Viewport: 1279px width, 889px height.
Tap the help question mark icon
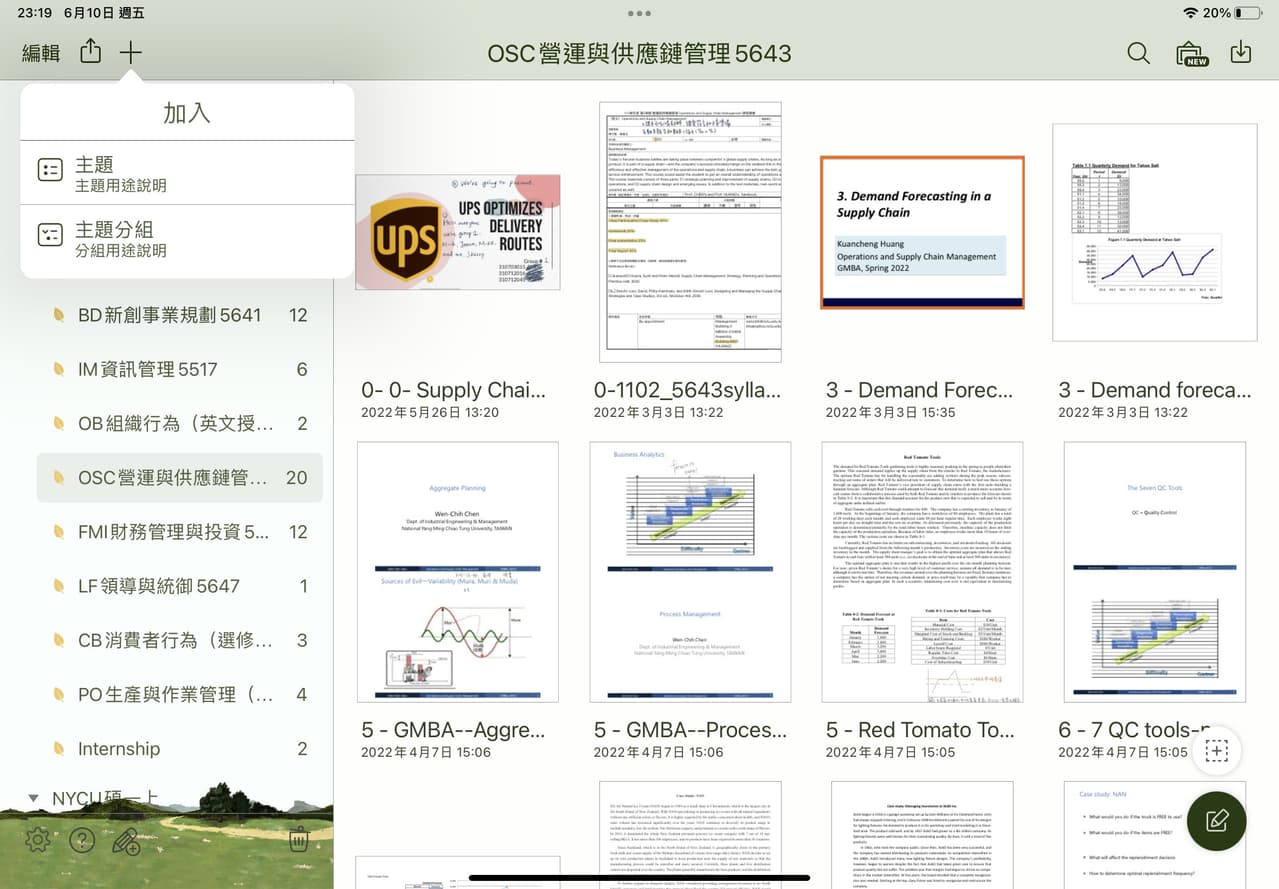coord(82,840)
